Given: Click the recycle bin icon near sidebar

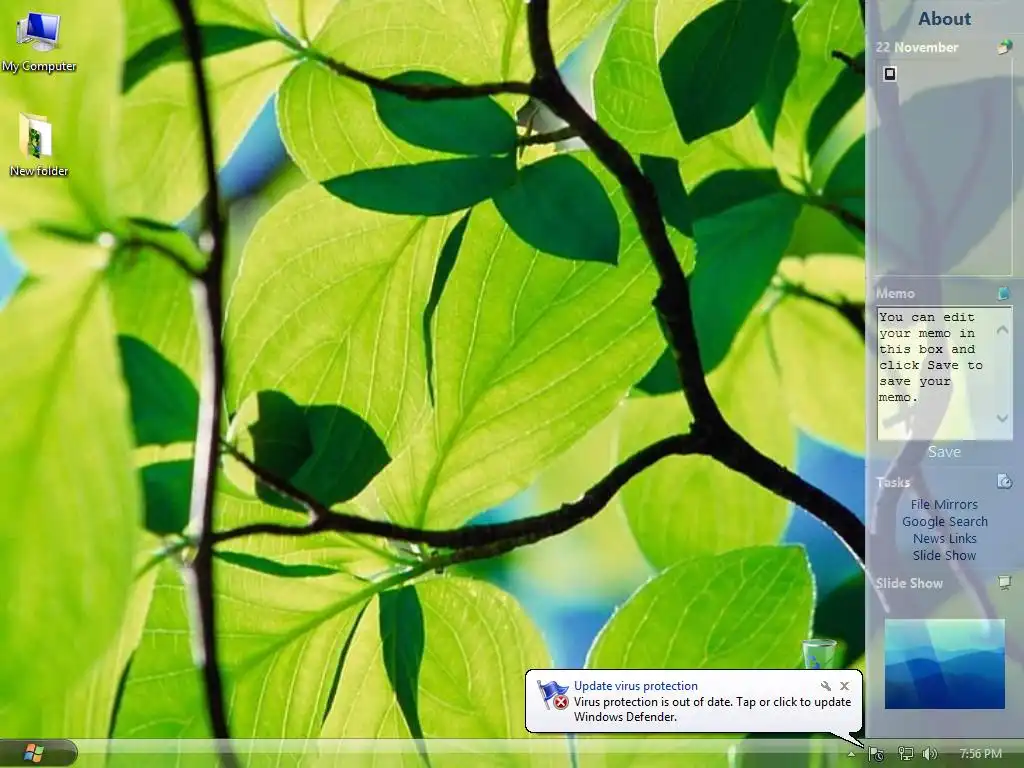Looking at the screenshot, I should 818,654.
